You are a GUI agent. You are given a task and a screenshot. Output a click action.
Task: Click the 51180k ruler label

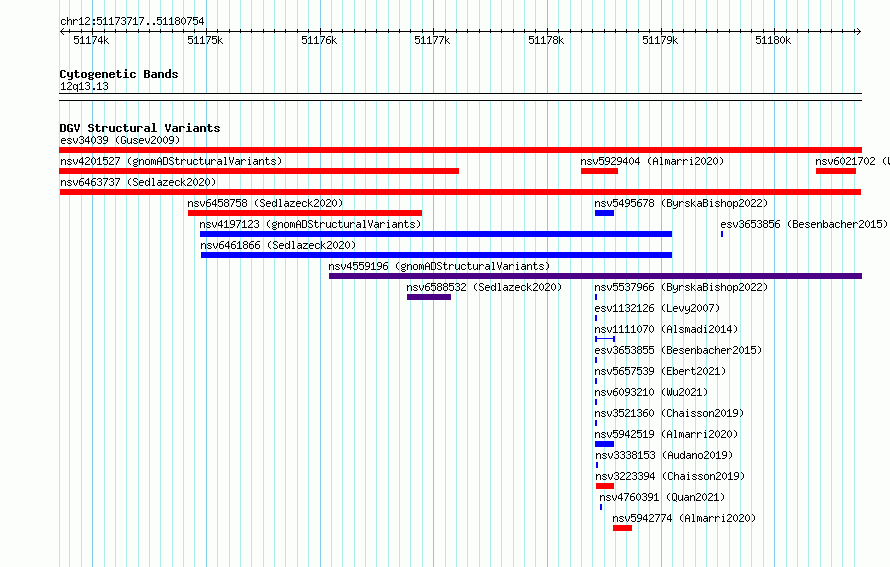[773, 40]
